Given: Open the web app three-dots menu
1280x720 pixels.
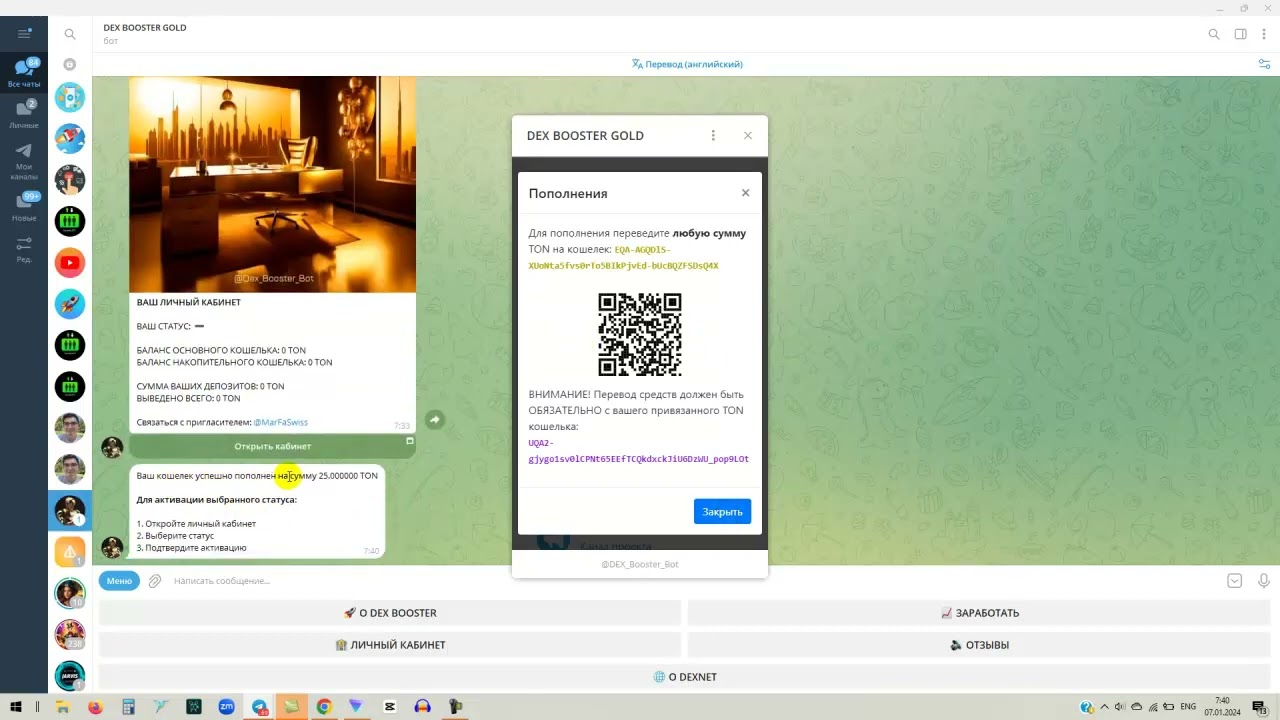Looking at the screenshot, I should click(713, 135).
